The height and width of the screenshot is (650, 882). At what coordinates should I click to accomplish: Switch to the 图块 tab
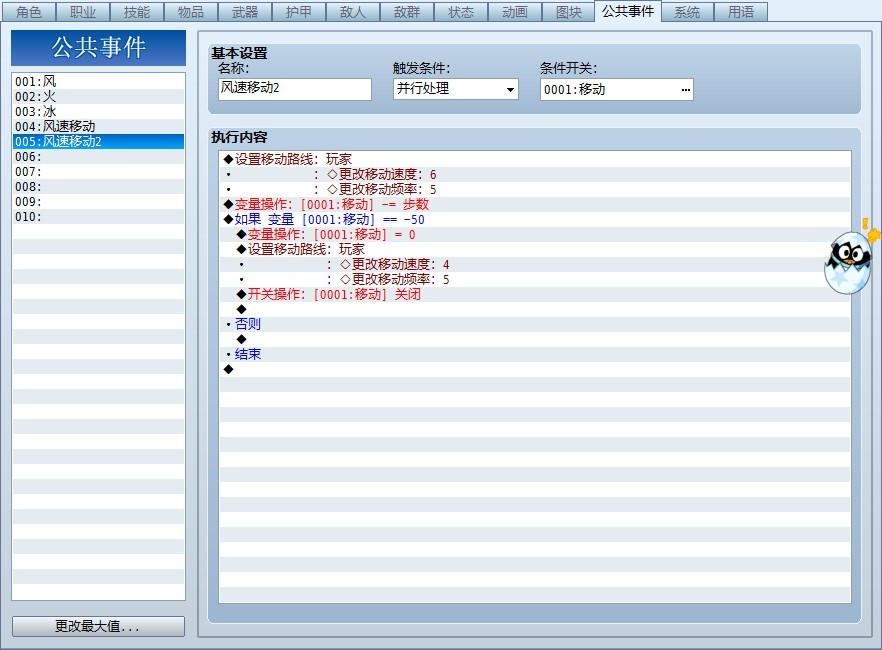tap(569, 12)
